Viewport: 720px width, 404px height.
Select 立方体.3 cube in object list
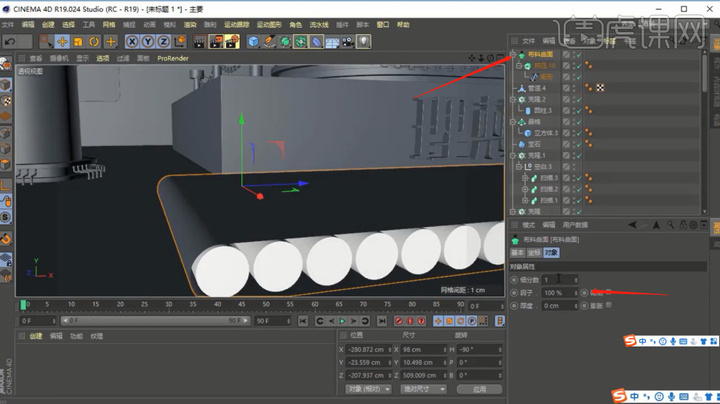click(546, 133)
